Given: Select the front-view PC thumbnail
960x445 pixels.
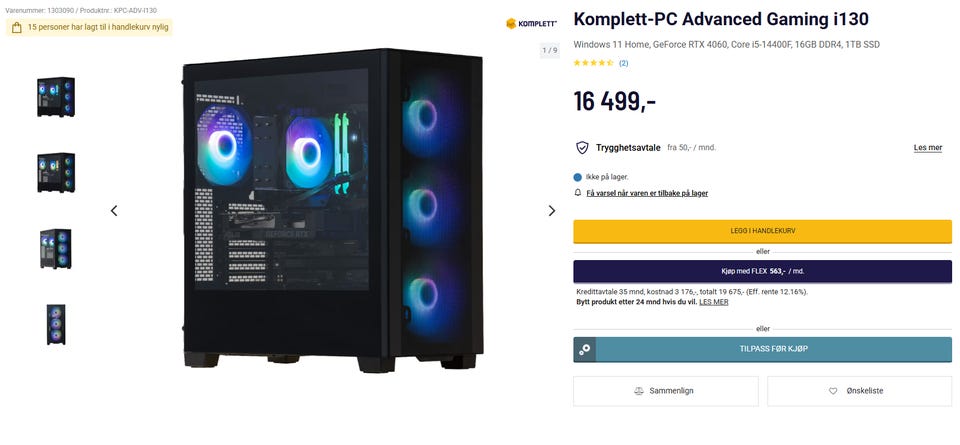Looking at the screenshot, I should pyautogui.click(x=56, y=324).
